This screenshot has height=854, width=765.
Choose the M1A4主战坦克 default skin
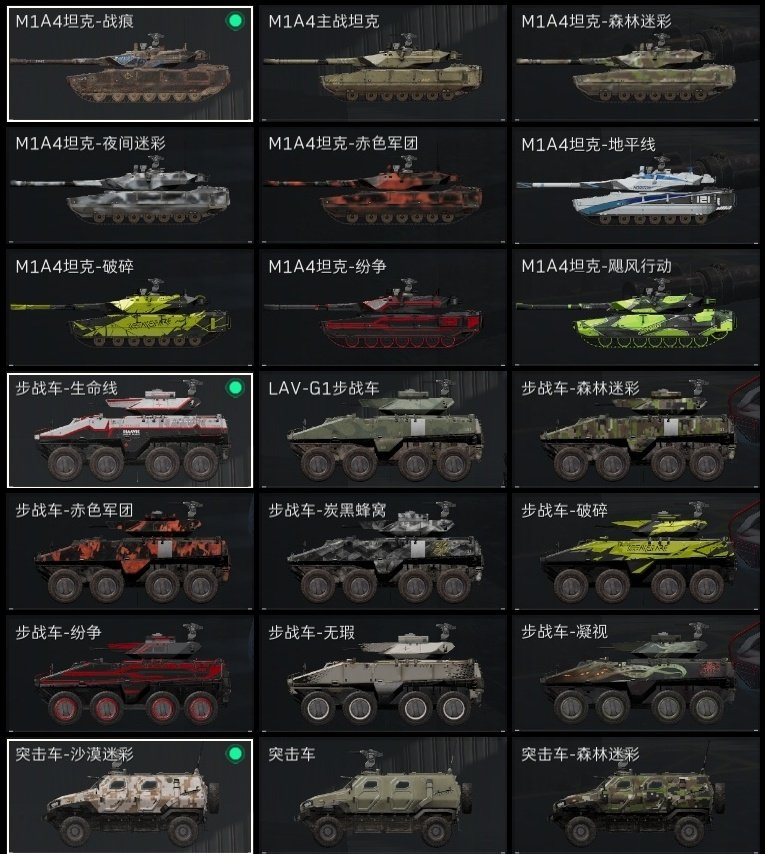383,64
